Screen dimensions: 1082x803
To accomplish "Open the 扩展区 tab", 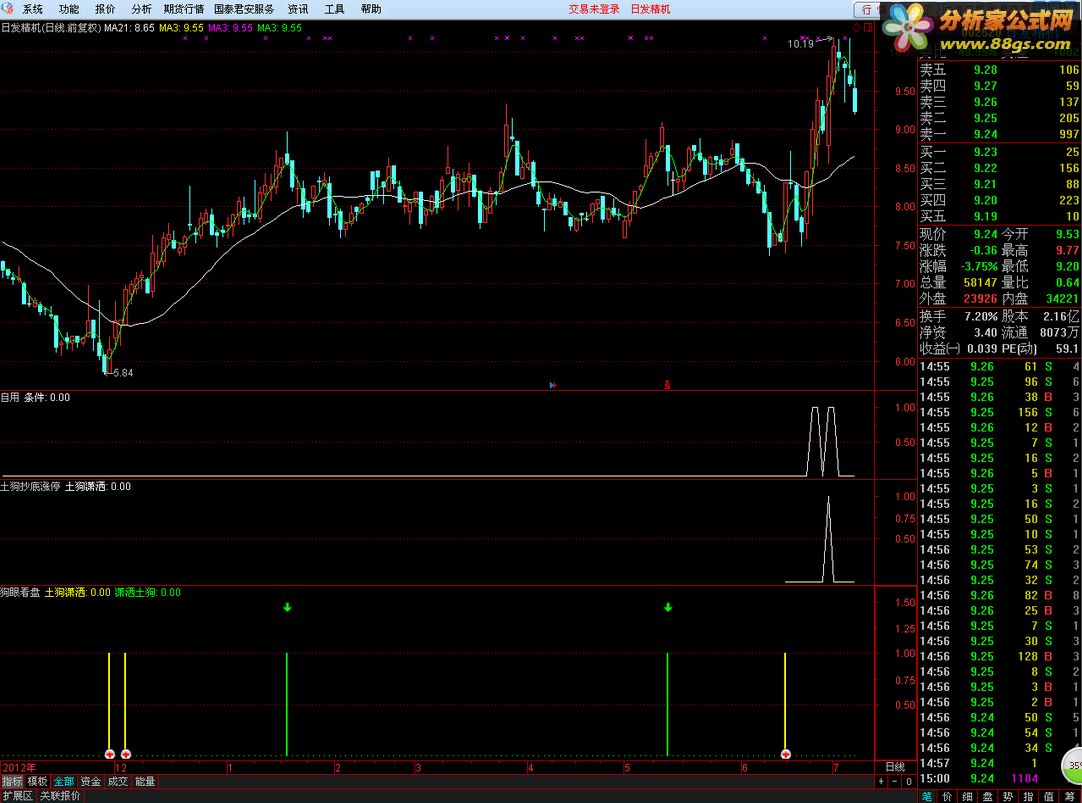I will click(x=17, y=795).
